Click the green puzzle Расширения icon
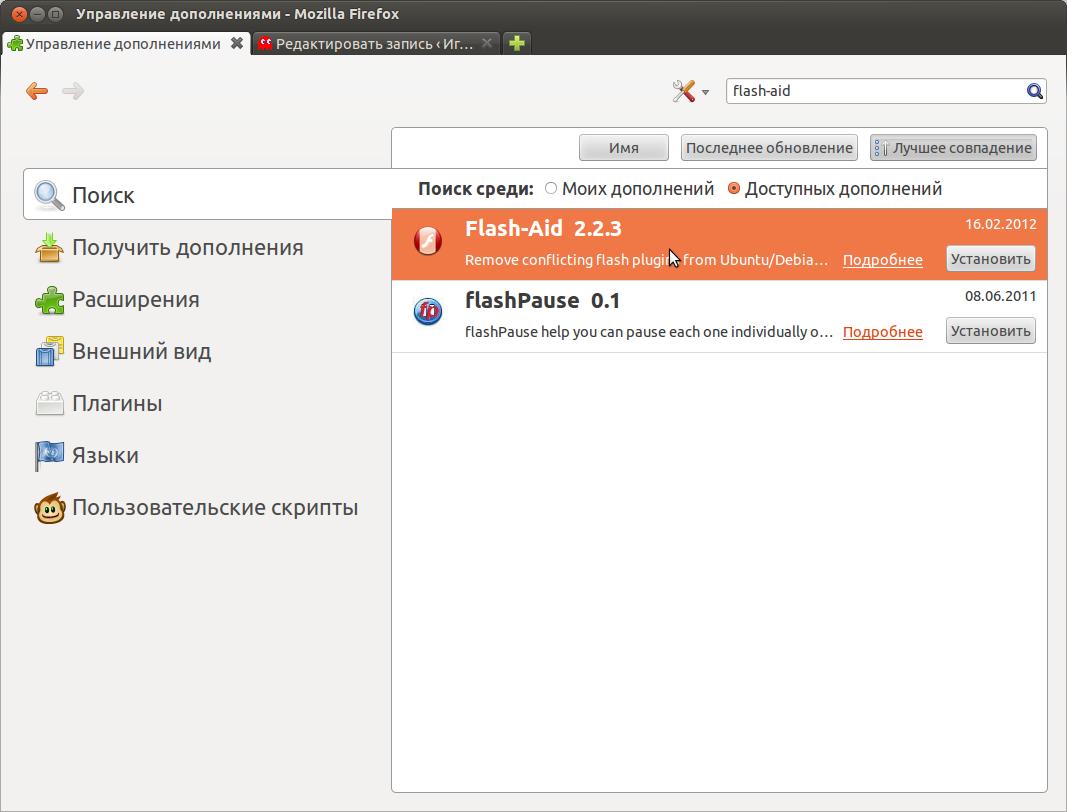The image size is (1067, 812). 49,299
